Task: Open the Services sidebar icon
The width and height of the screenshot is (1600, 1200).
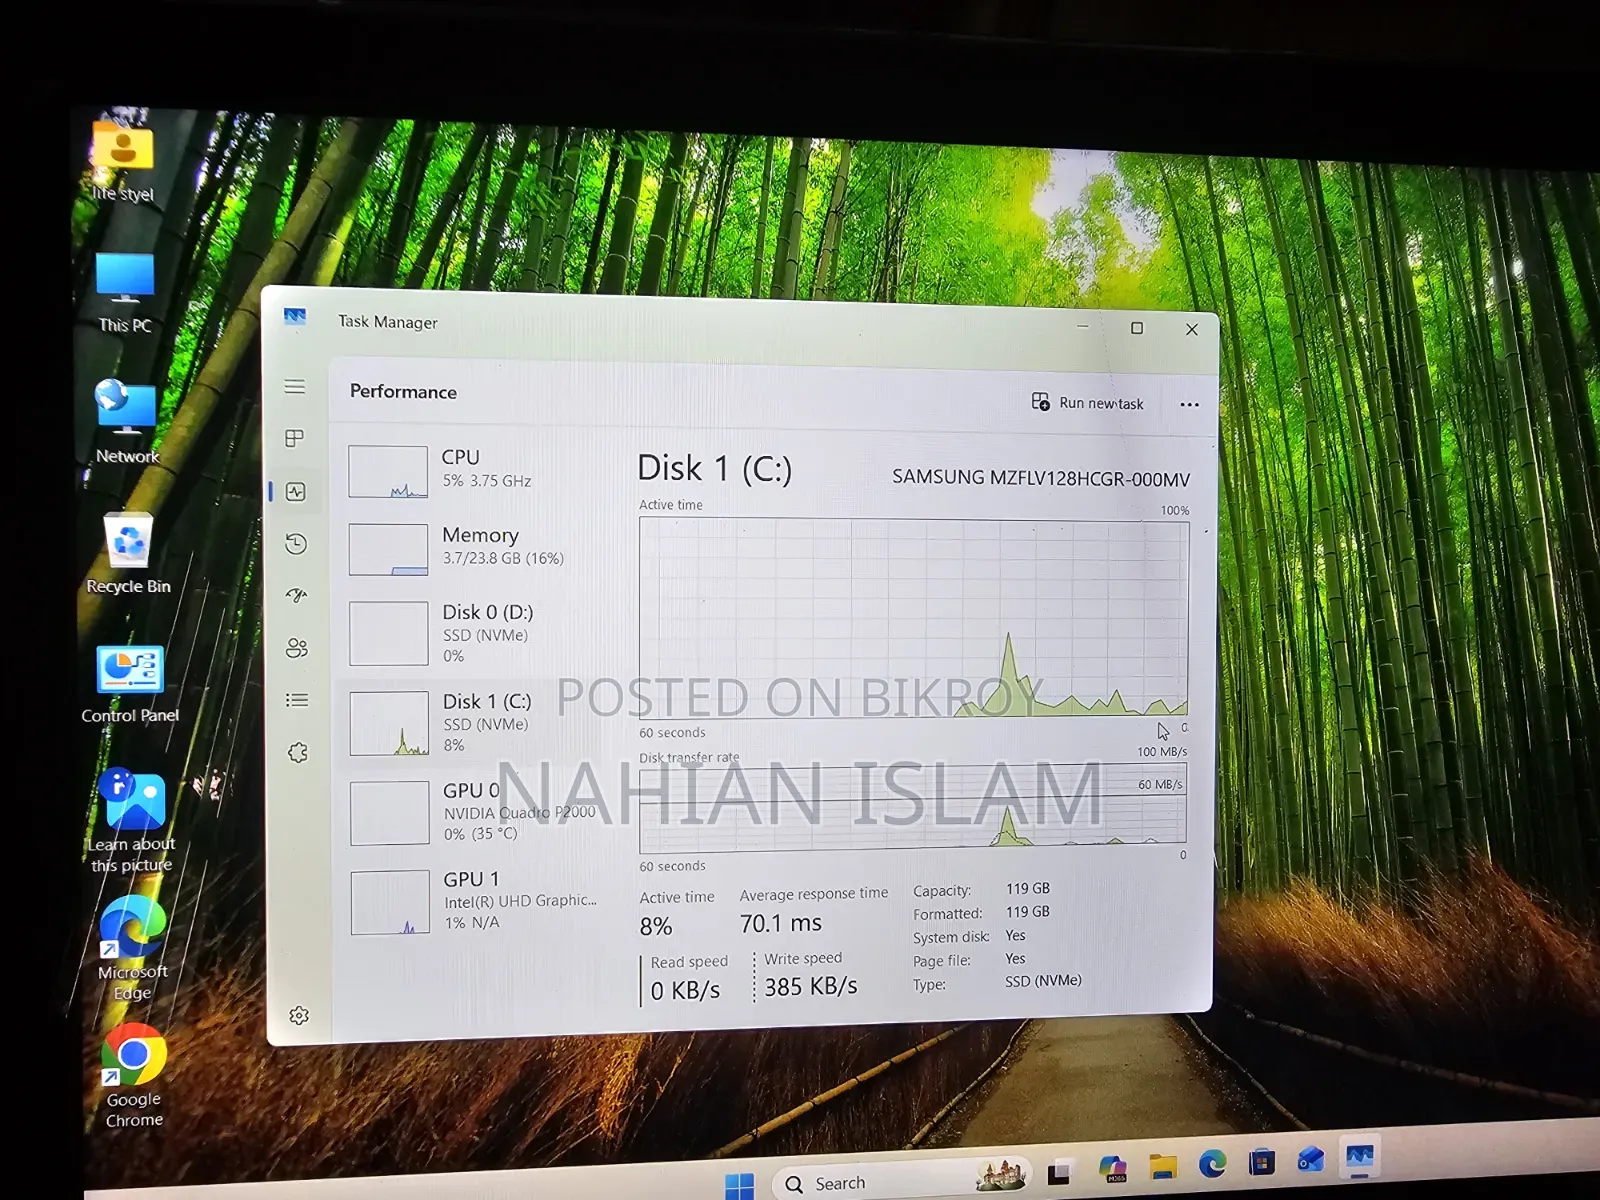Action: pyautogui.click(x=298, y=752)
